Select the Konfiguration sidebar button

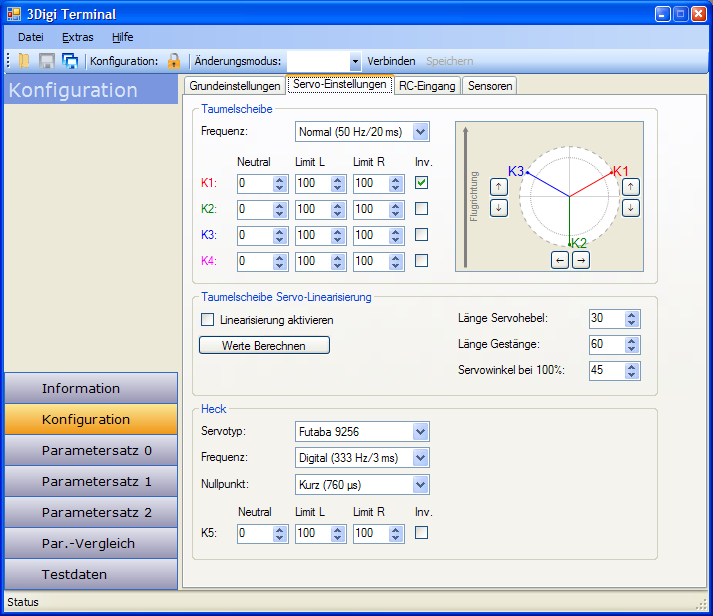(x=91, y=419)
